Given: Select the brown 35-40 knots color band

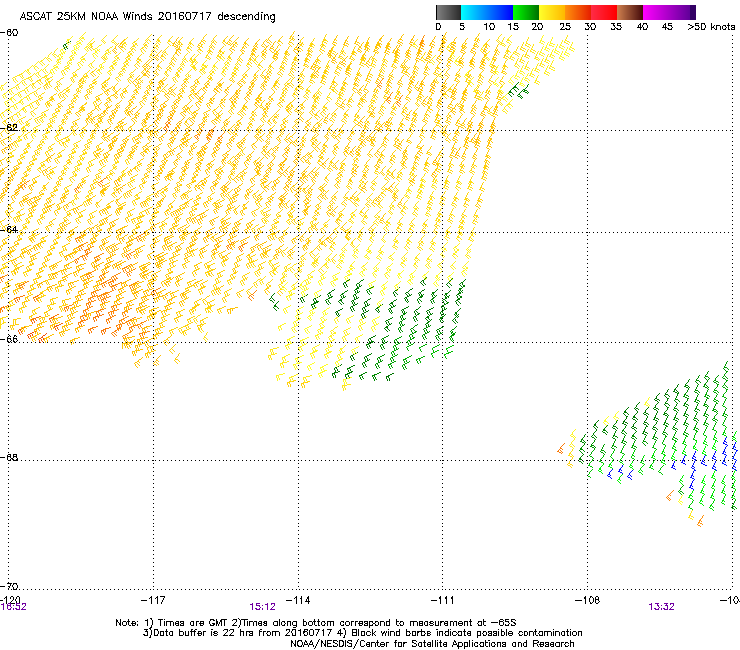Looking at the screenshot, I should 630,12.
